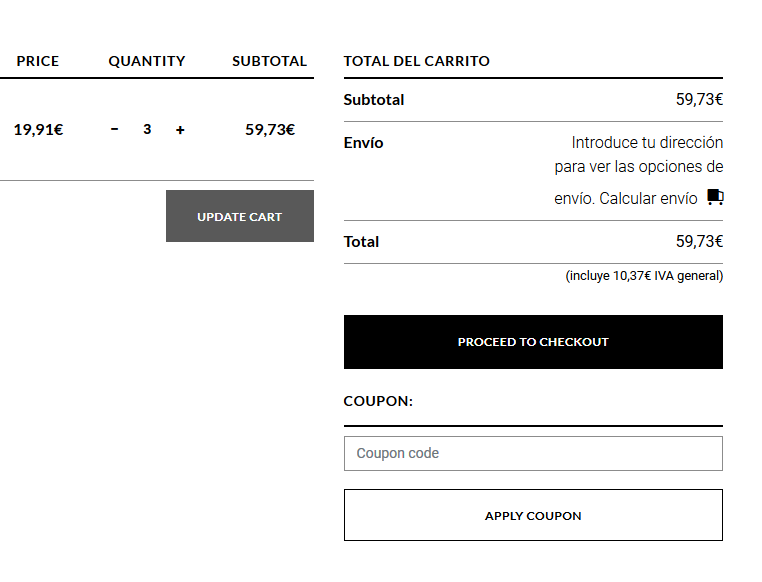Click the minus quantity button
Viewport: 762px width, 582px height.
pyautogui.click(x=114, y=129)
